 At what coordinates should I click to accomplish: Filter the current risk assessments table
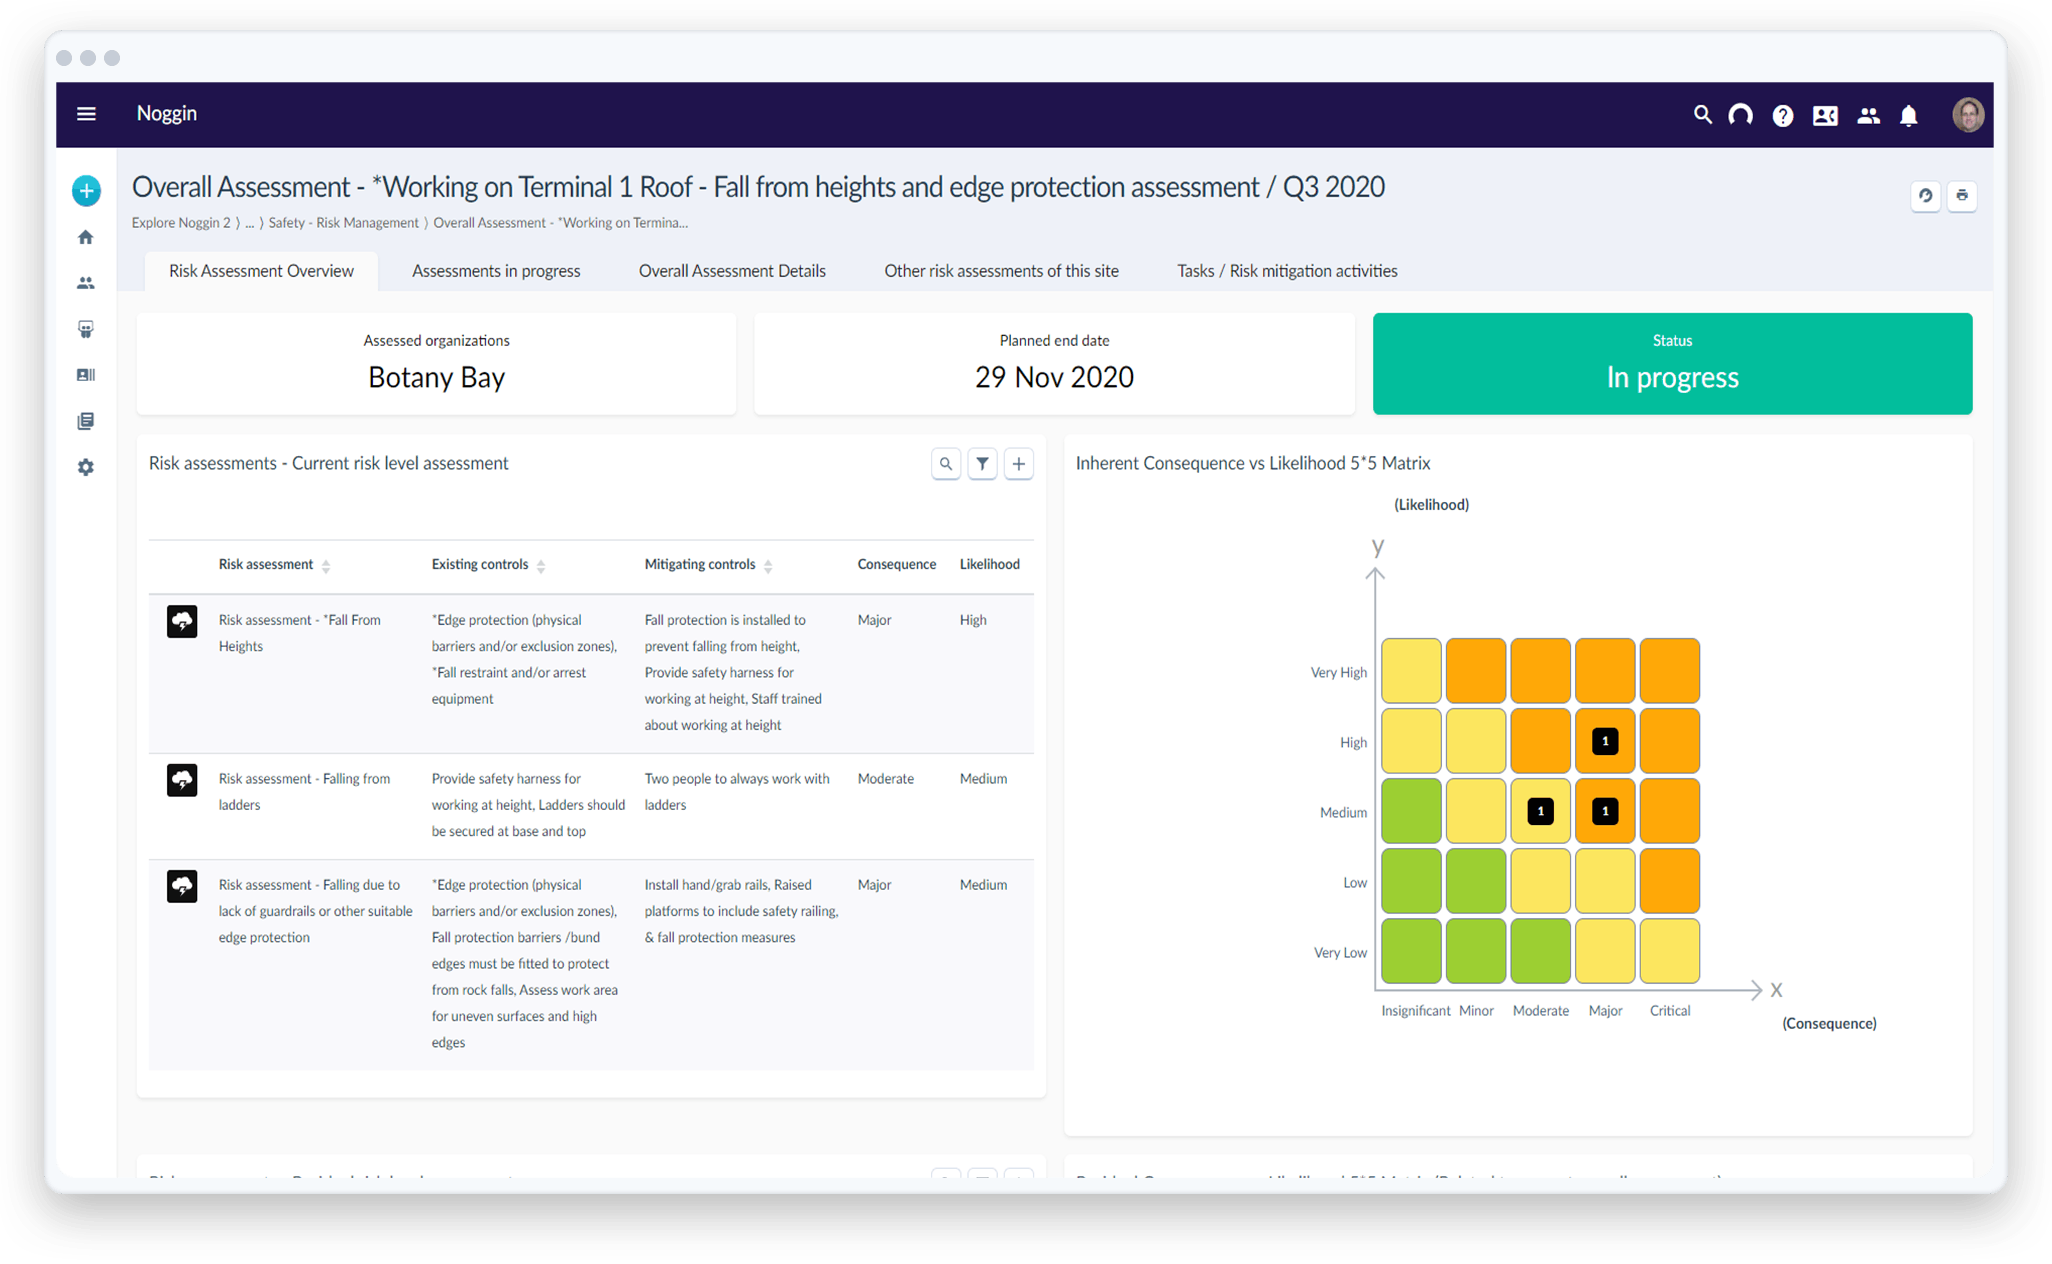click(982, 464)
